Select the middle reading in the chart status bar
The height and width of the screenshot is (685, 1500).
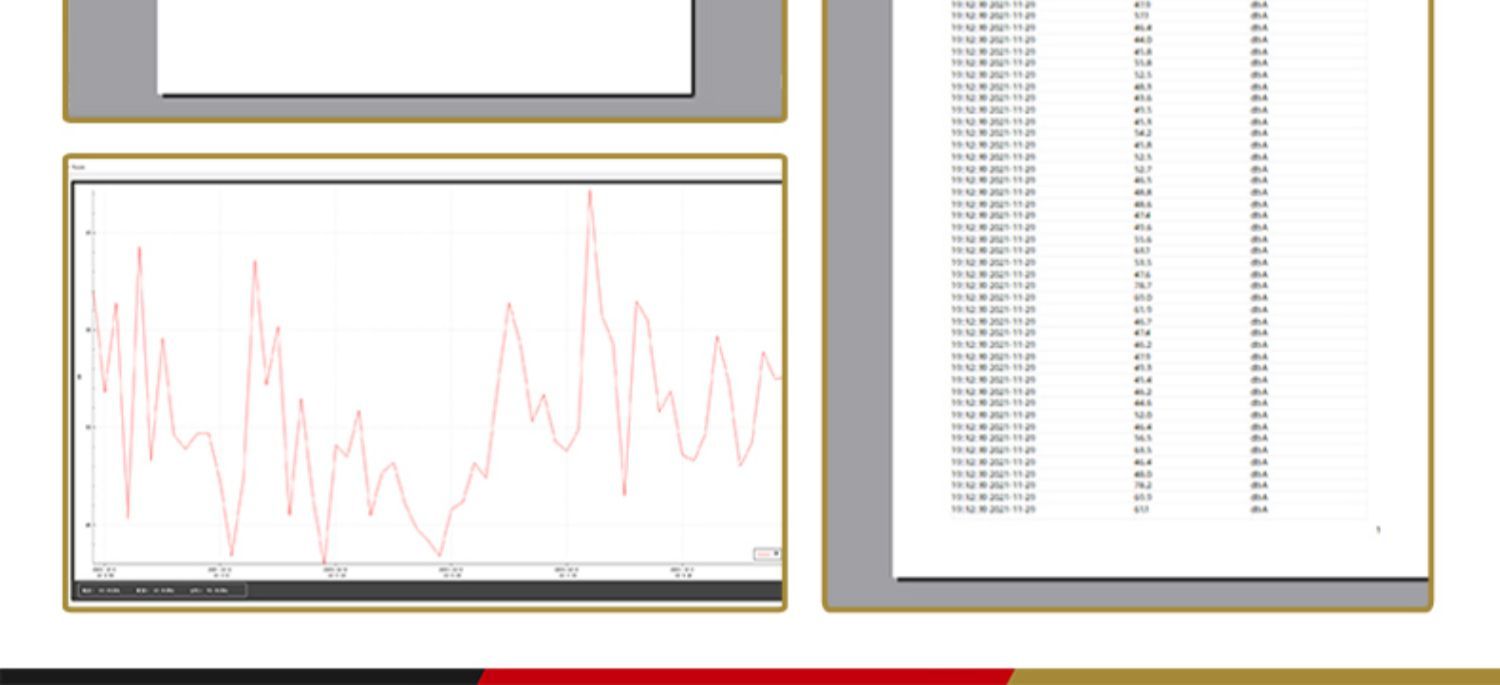[155, 590]
